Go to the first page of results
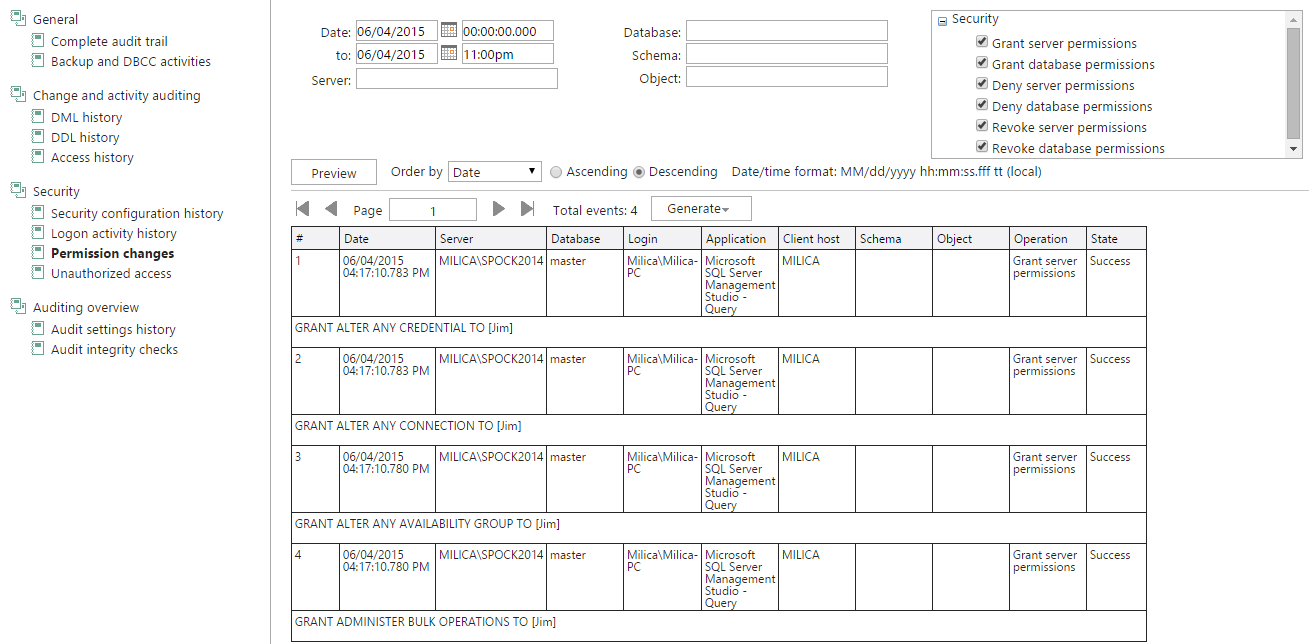The height and width of the screenshot is (644, 1309). (x=303, y=209)
